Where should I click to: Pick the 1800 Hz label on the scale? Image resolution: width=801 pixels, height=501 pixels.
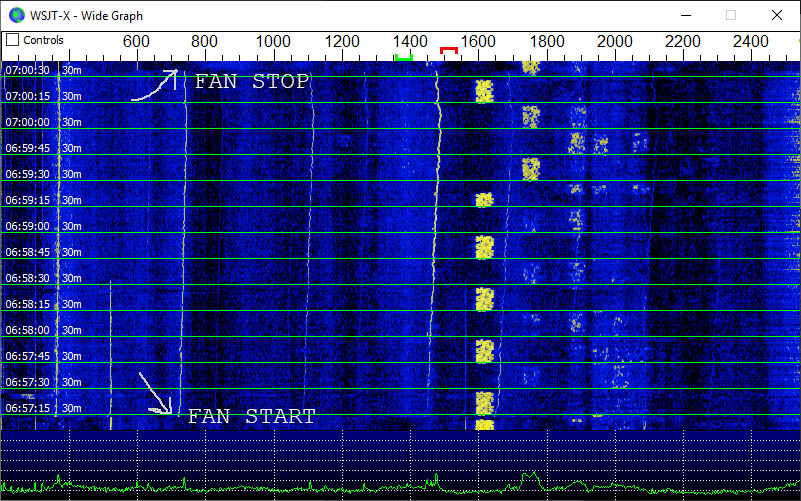pyautogui.click(x=546, y=41)
